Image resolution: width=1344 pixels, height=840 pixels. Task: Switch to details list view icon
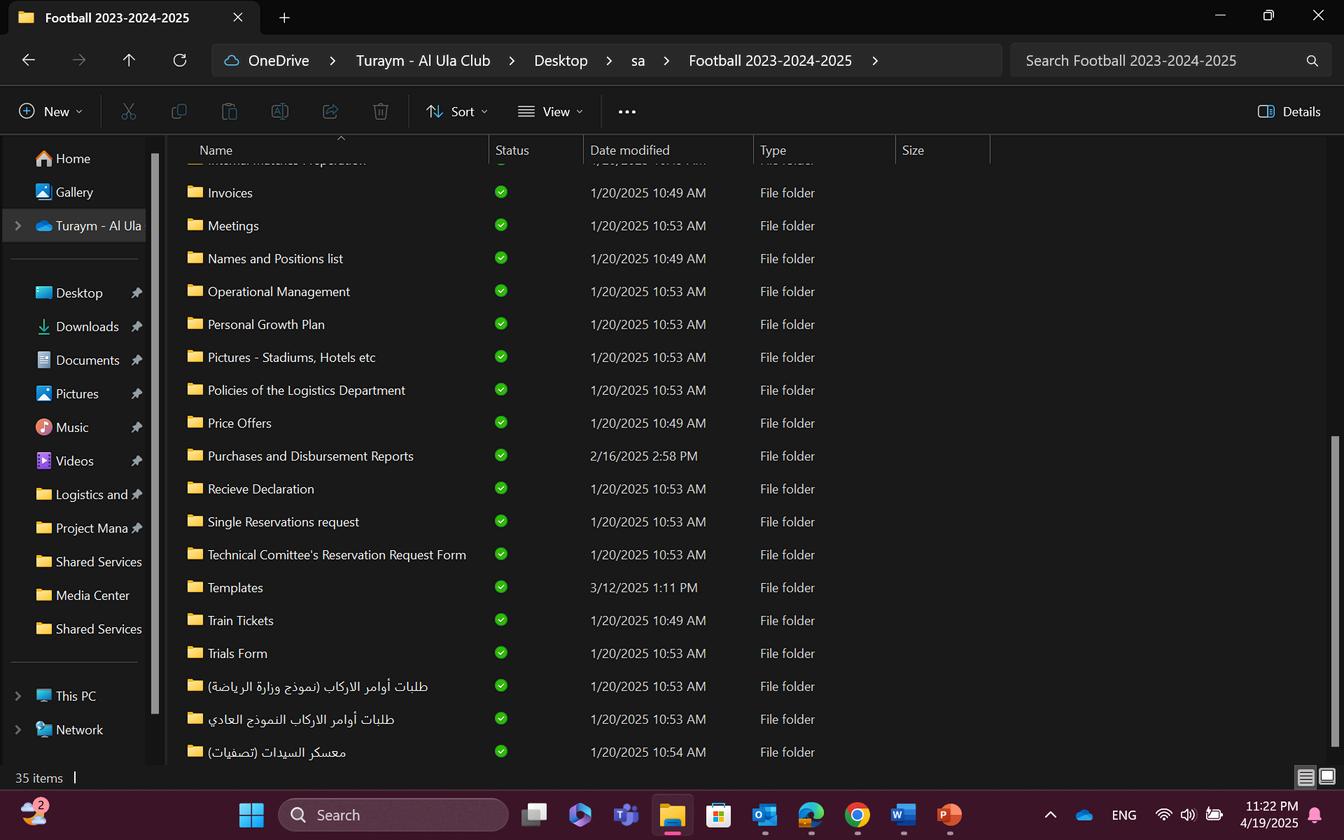point(1305,777)
